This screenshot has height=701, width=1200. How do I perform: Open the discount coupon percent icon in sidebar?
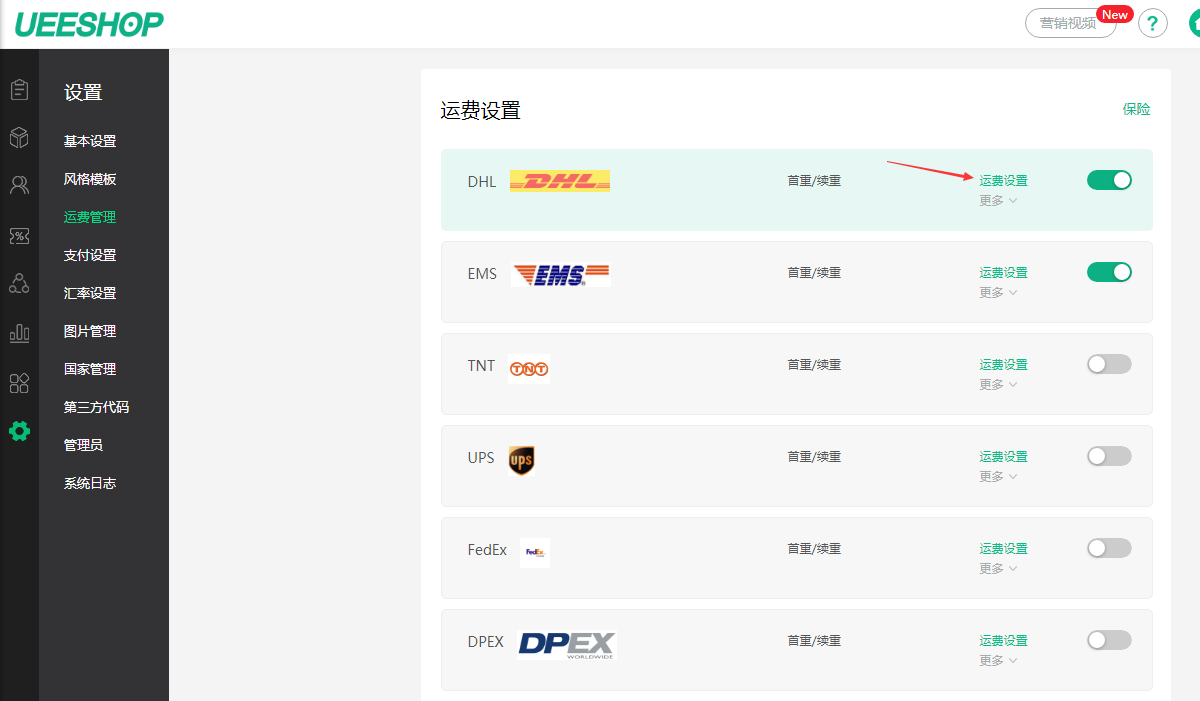click(x=19, y=236)
